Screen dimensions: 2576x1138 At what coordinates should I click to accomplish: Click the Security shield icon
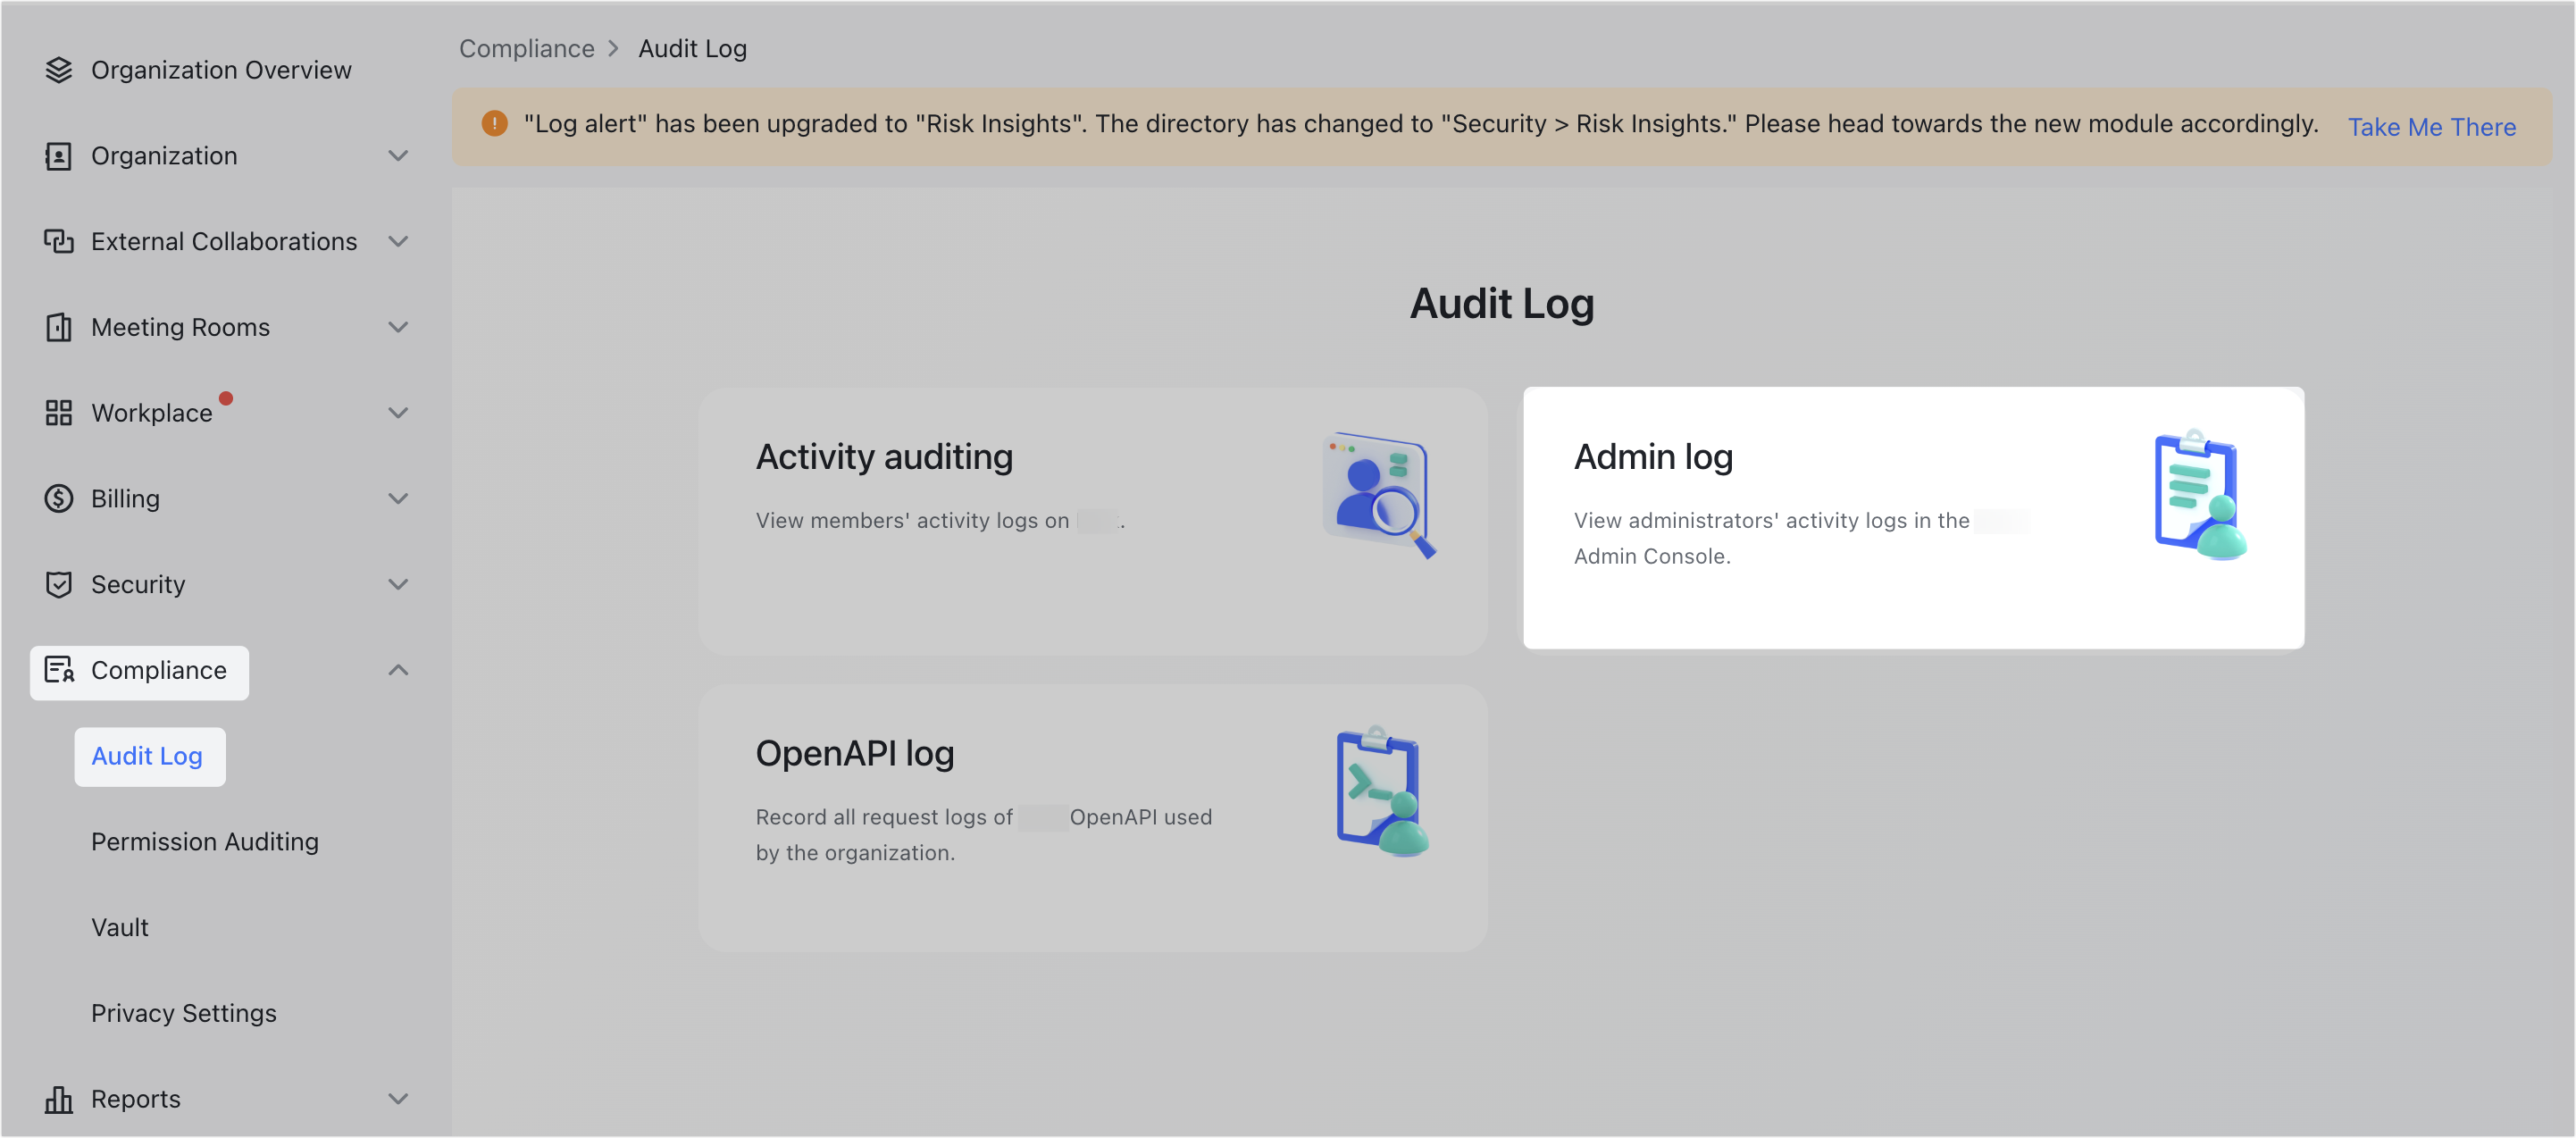click(59, 584)
